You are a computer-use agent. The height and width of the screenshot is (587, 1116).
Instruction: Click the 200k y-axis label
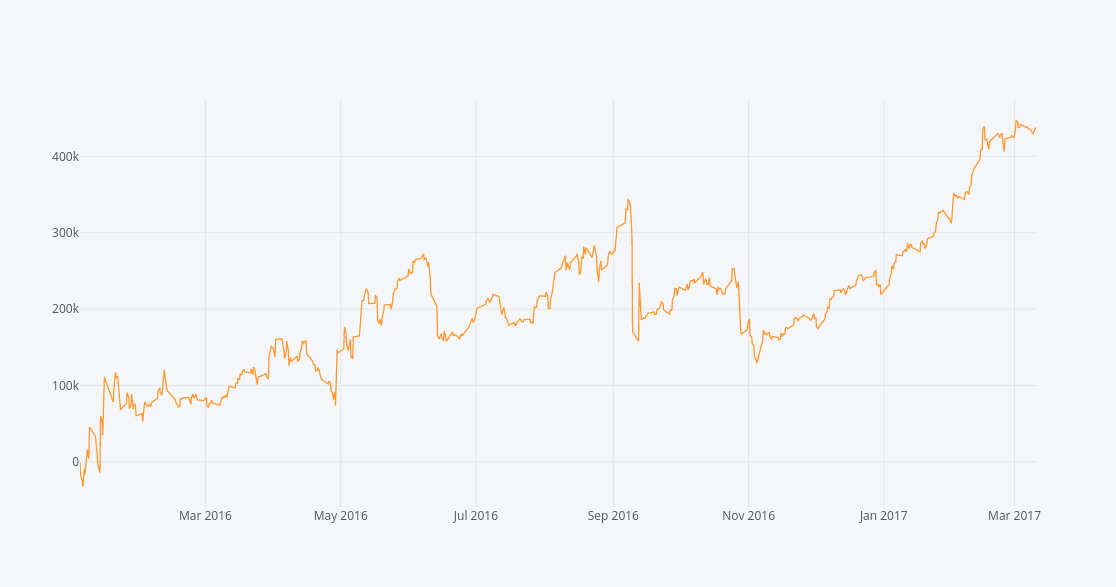66,309
